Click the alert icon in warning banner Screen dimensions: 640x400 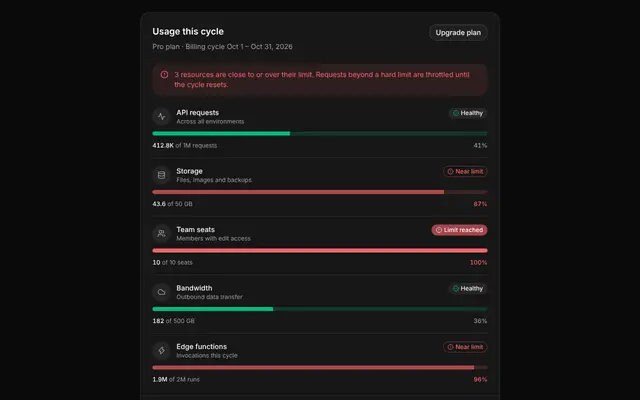164,75
